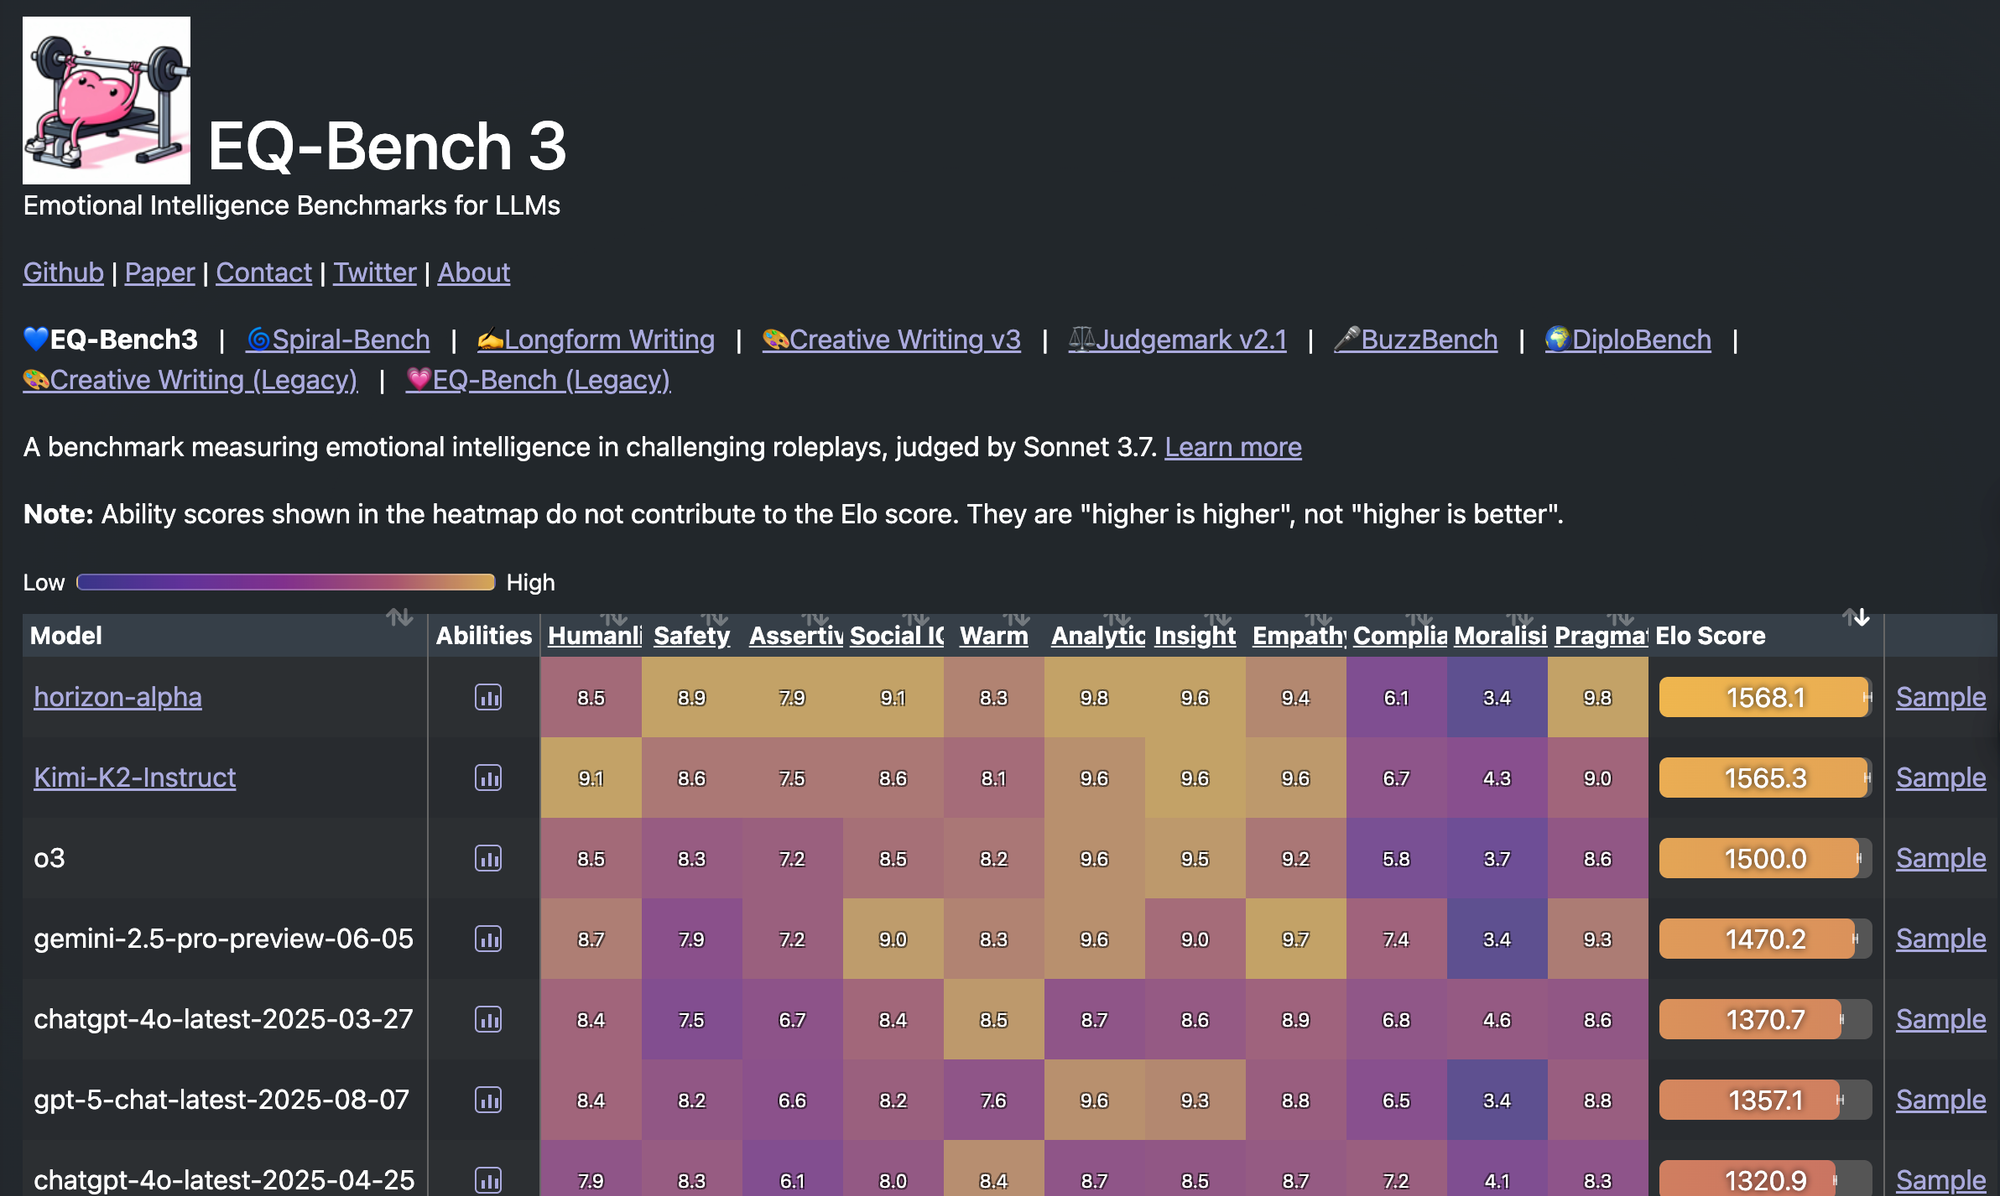Switch to Creative Writing v3 leaderboard
Viewport: 2000px width, 1196px height.
(891, 340)
